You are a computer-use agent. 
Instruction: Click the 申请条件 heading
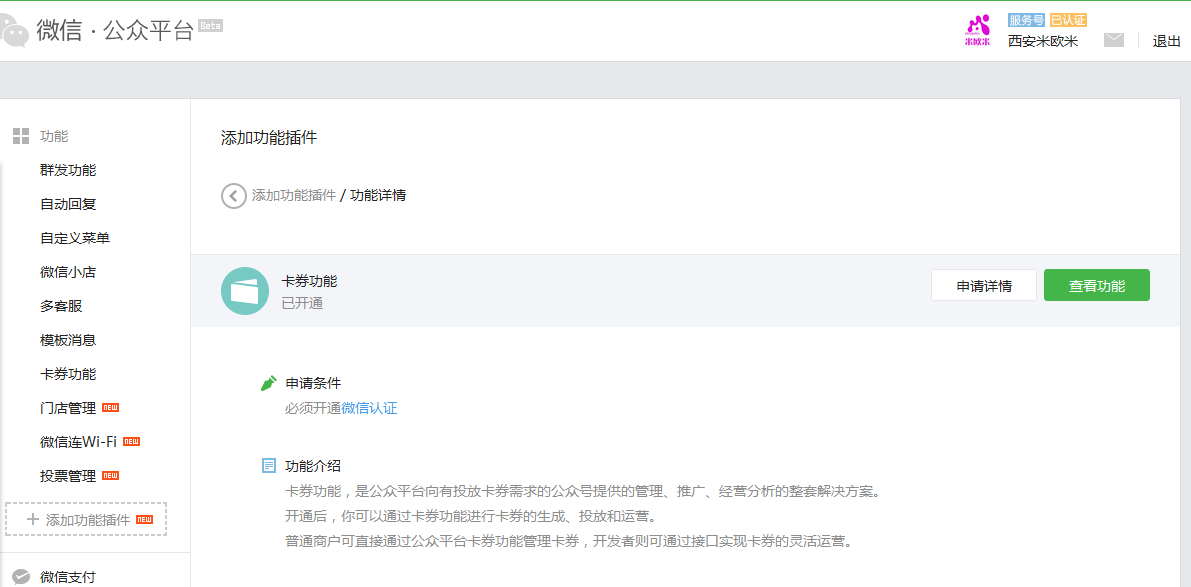coord(313,383)
